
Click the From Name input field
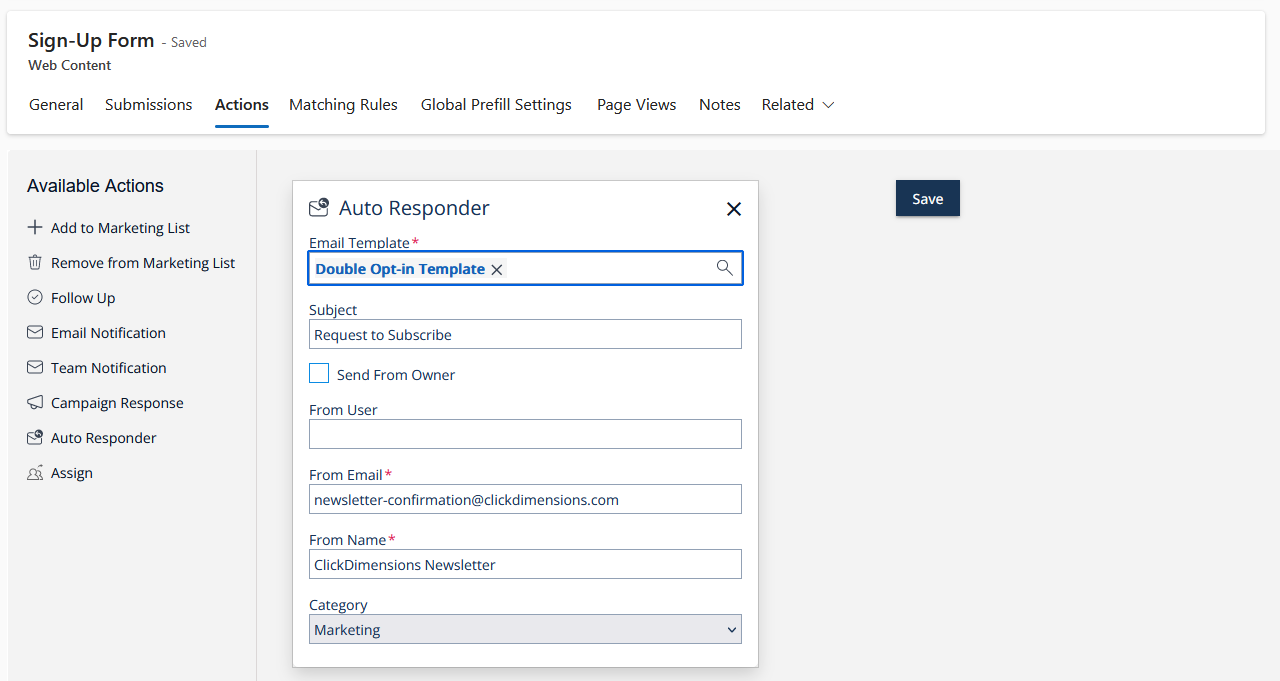point(525,564)
